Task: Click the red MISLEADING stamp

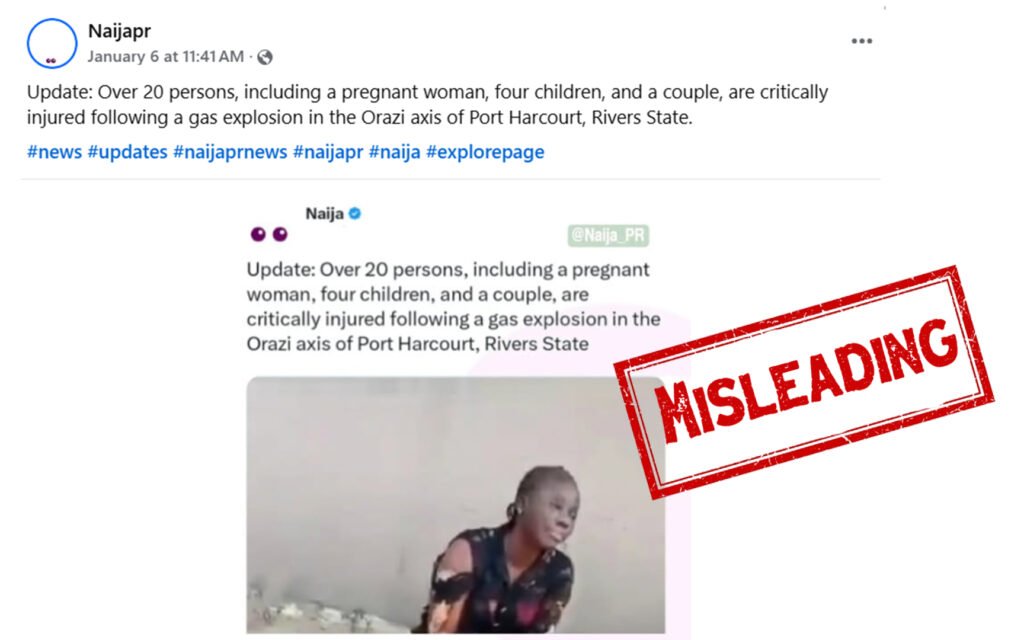Action: tap(804, 382)
